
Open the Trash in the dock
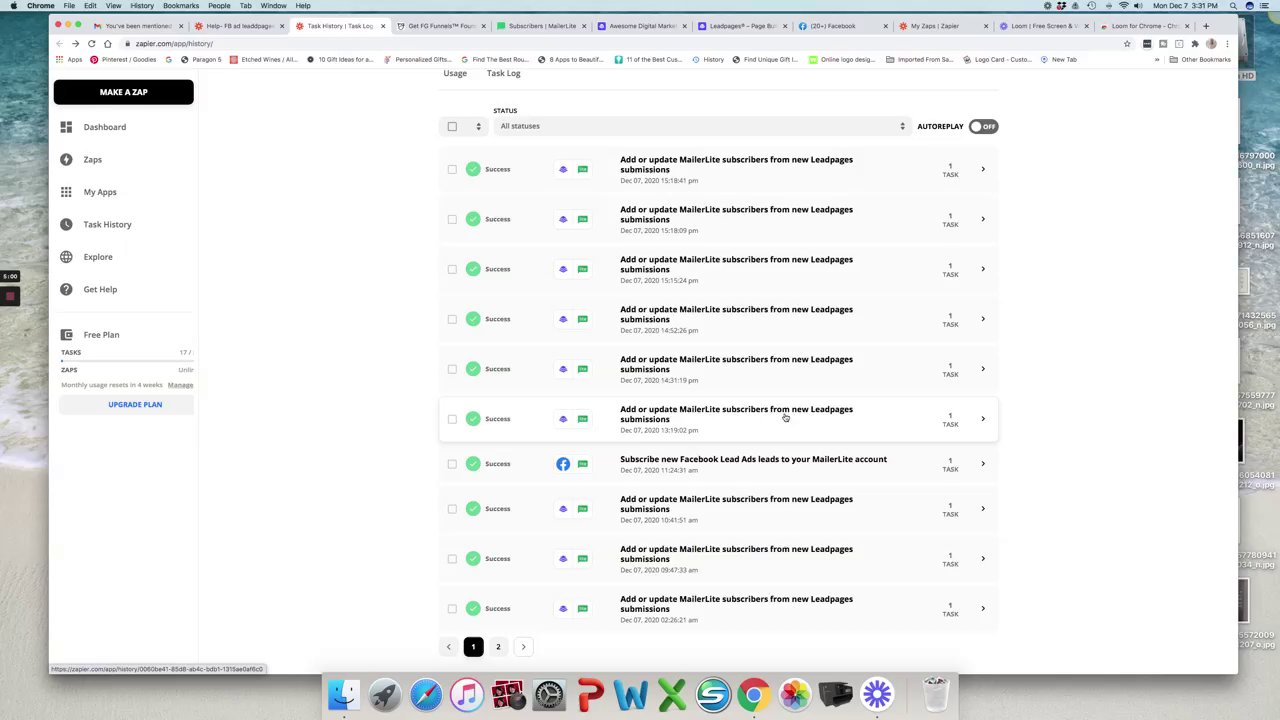pos(936,694)
